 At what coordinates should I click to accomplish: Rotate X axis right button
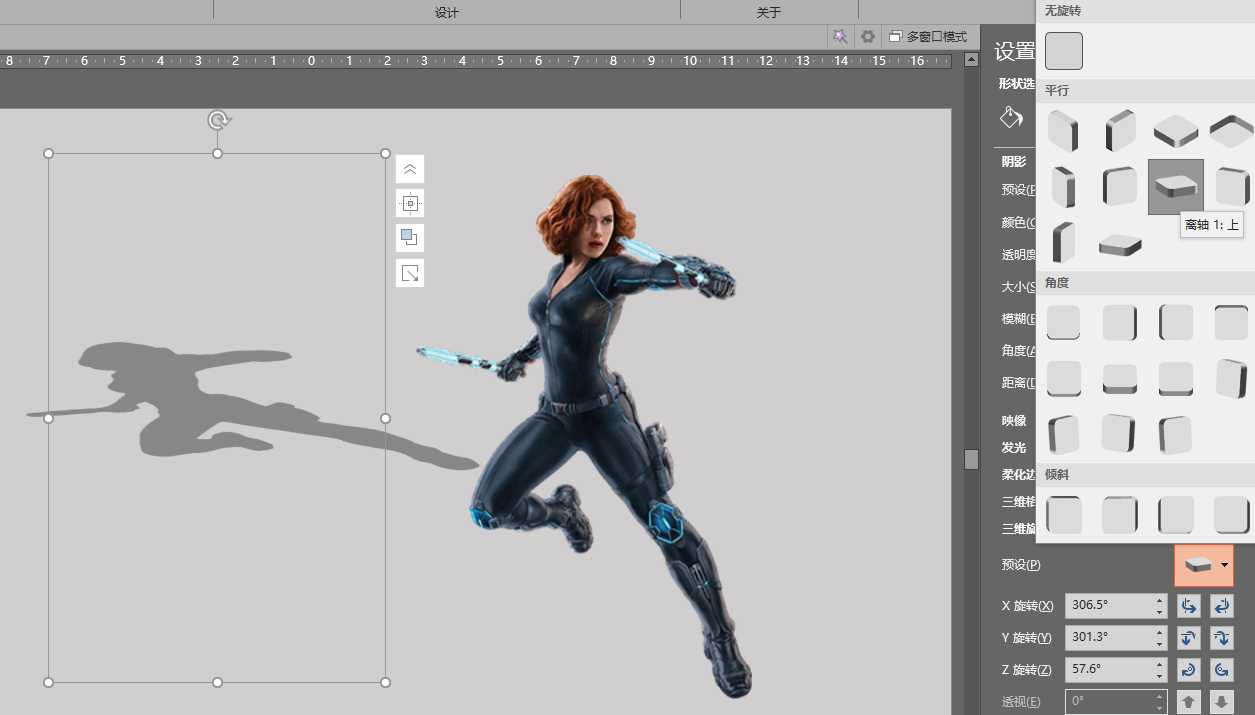pos(1221,606)
